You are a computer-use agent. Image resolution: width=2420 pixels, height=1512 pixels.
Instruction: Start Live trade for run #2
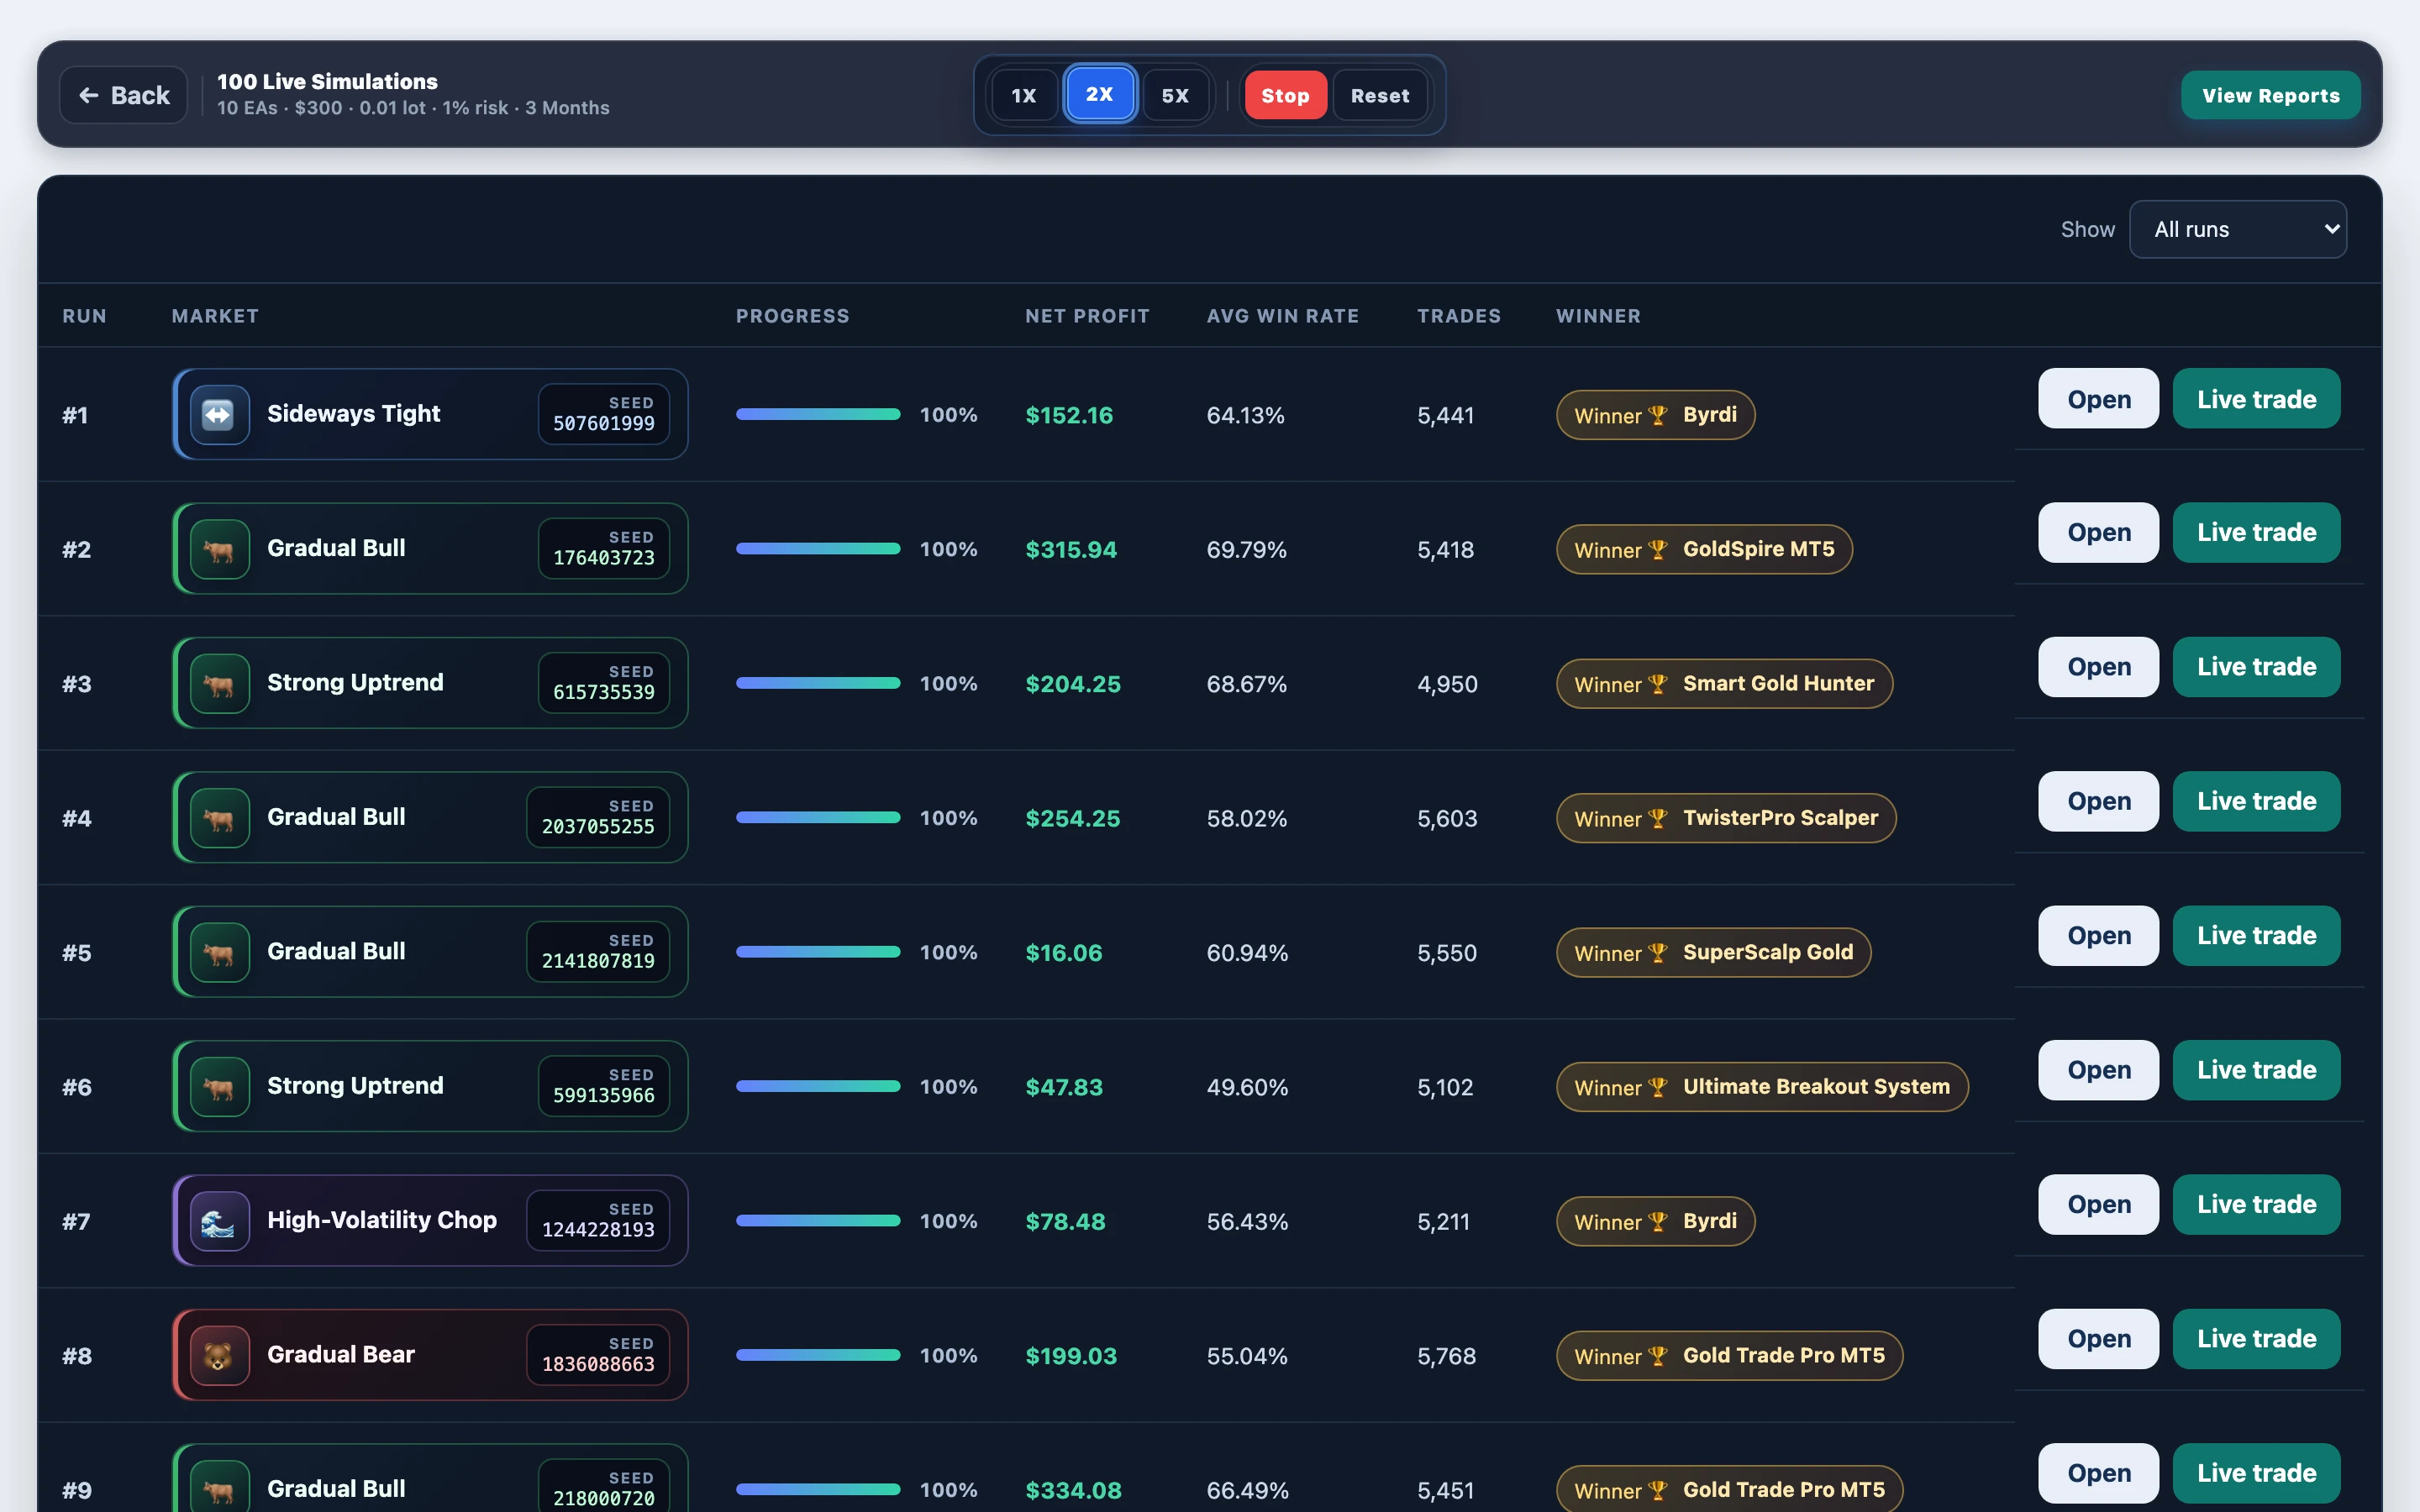click(x=2256, y=533)
